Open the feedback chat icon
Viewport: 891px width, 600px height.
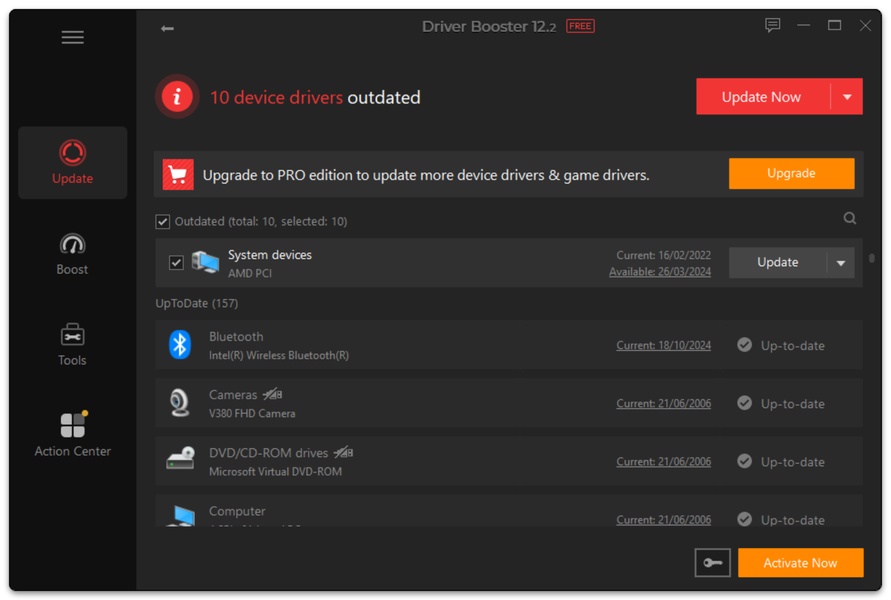pyautogui.click(x=772, y=26)
